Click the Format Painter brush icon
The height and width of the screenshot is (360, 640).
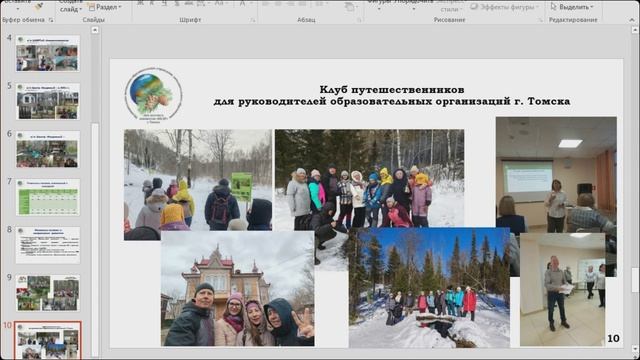click(39, 6)
